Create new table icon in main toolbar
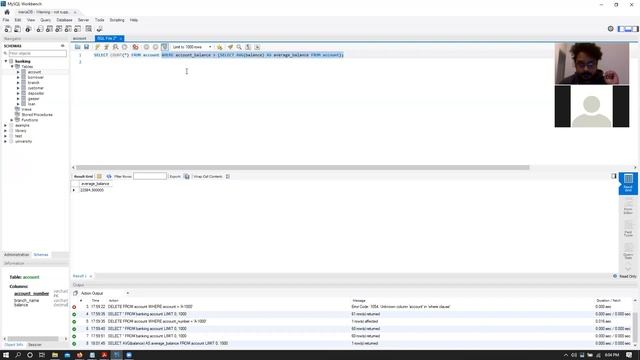Viewport: 640px width, 360px height. [49, 29]
